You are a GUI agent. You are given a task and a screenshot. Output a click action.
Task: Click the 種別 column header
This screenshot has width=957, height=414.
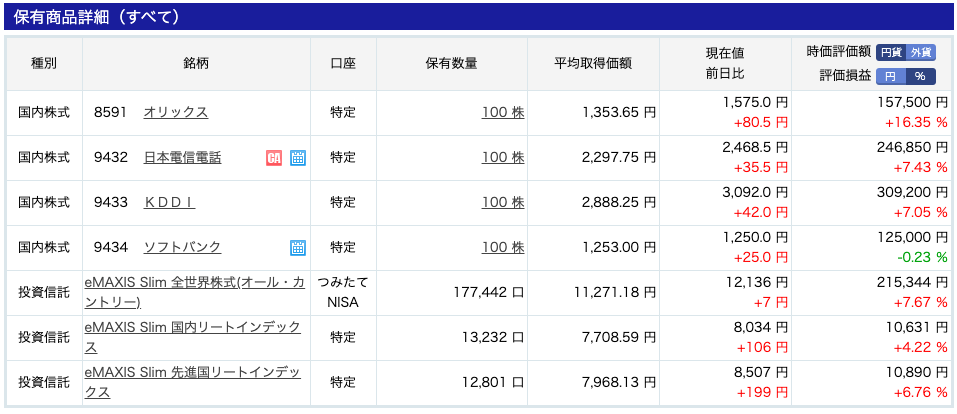click(43, 64)
